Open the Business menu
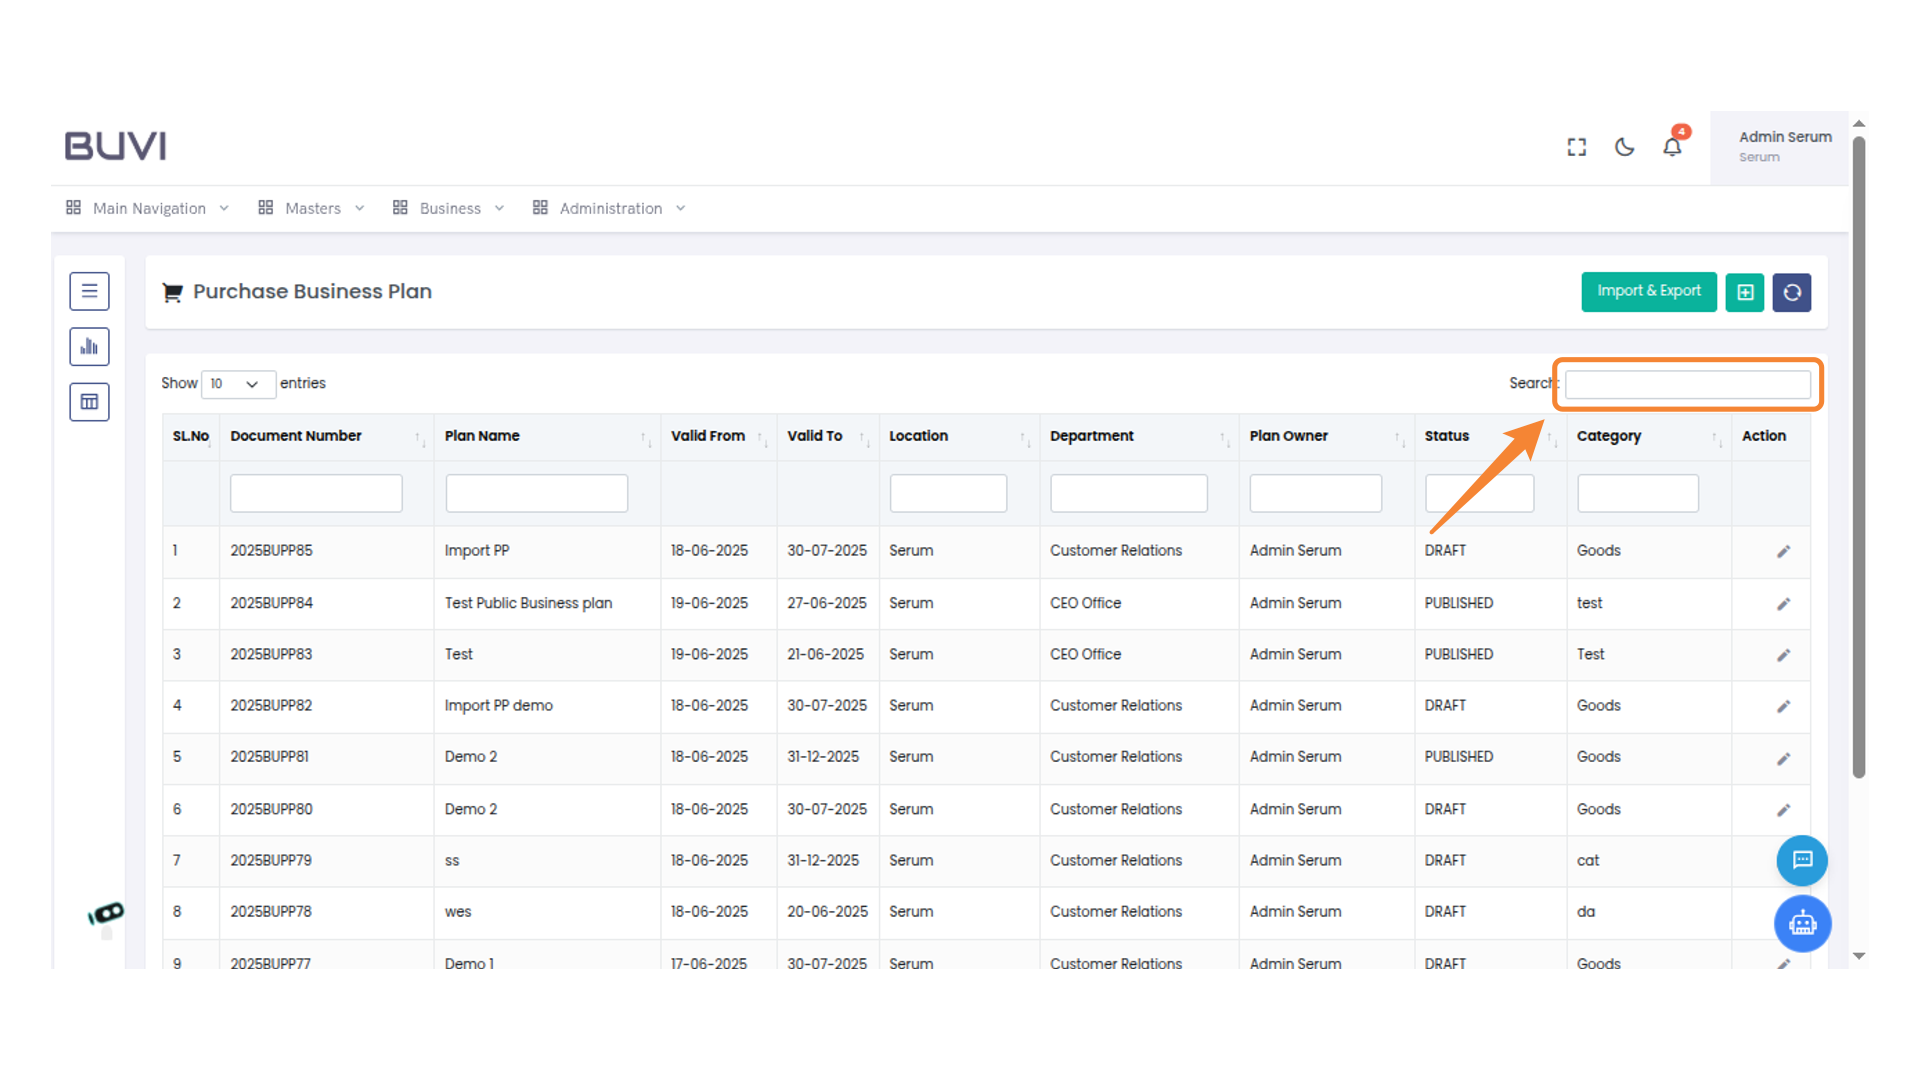This screenshot has width=1920, height=1080. pyautogui.click(x=449, y=208)
